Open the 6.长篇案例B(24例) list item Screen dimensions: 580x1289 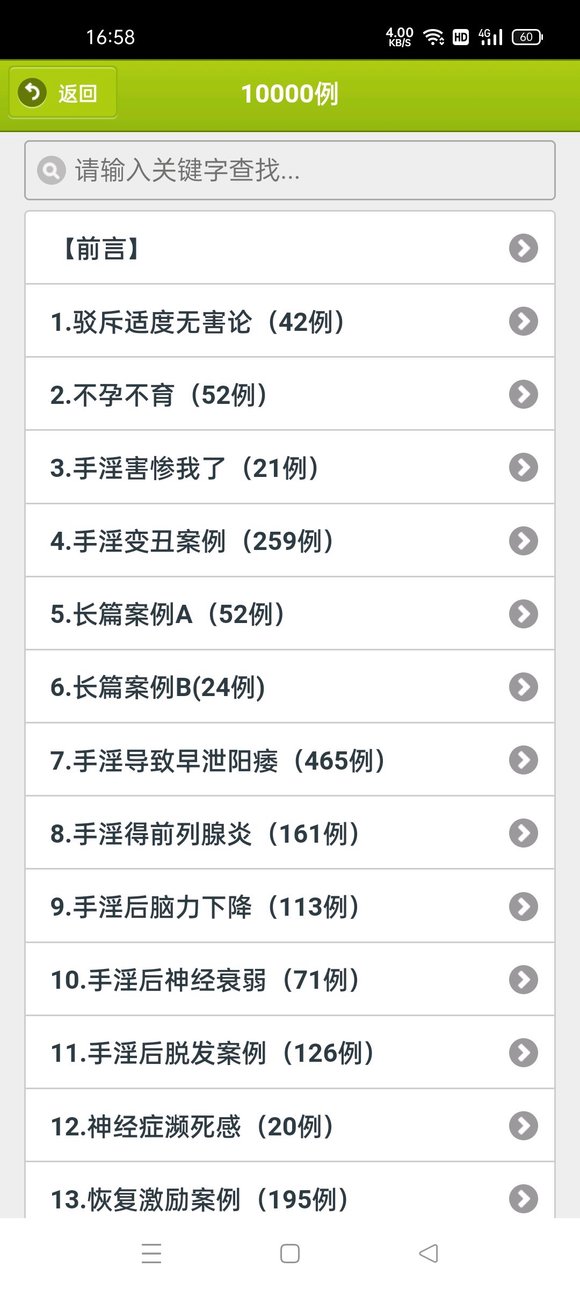290,687
